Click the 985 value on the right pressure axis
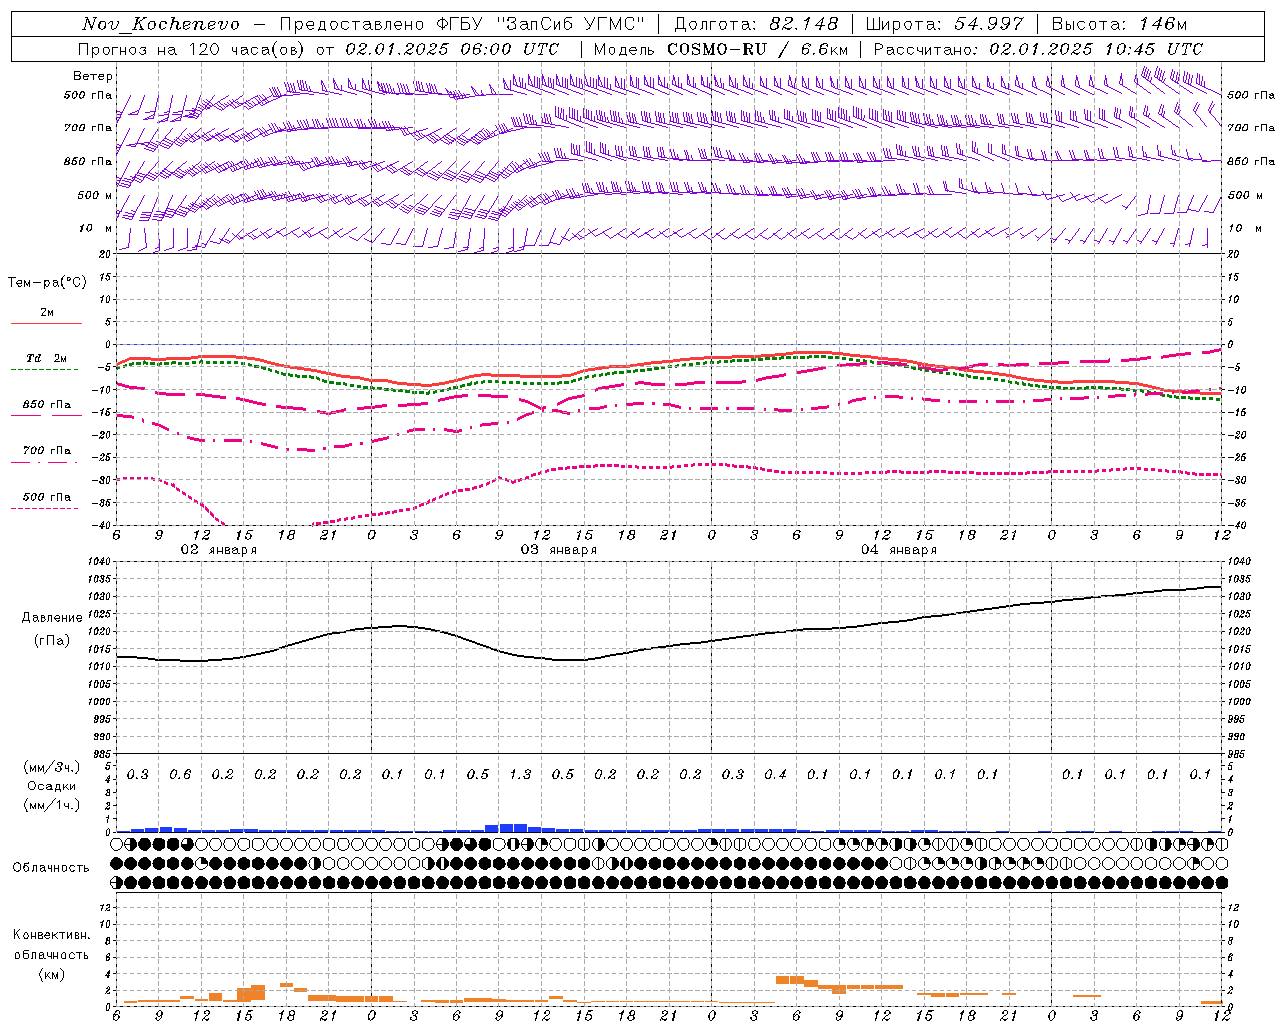This screenshot has width=1280, height=1024. click(1239, 754)
